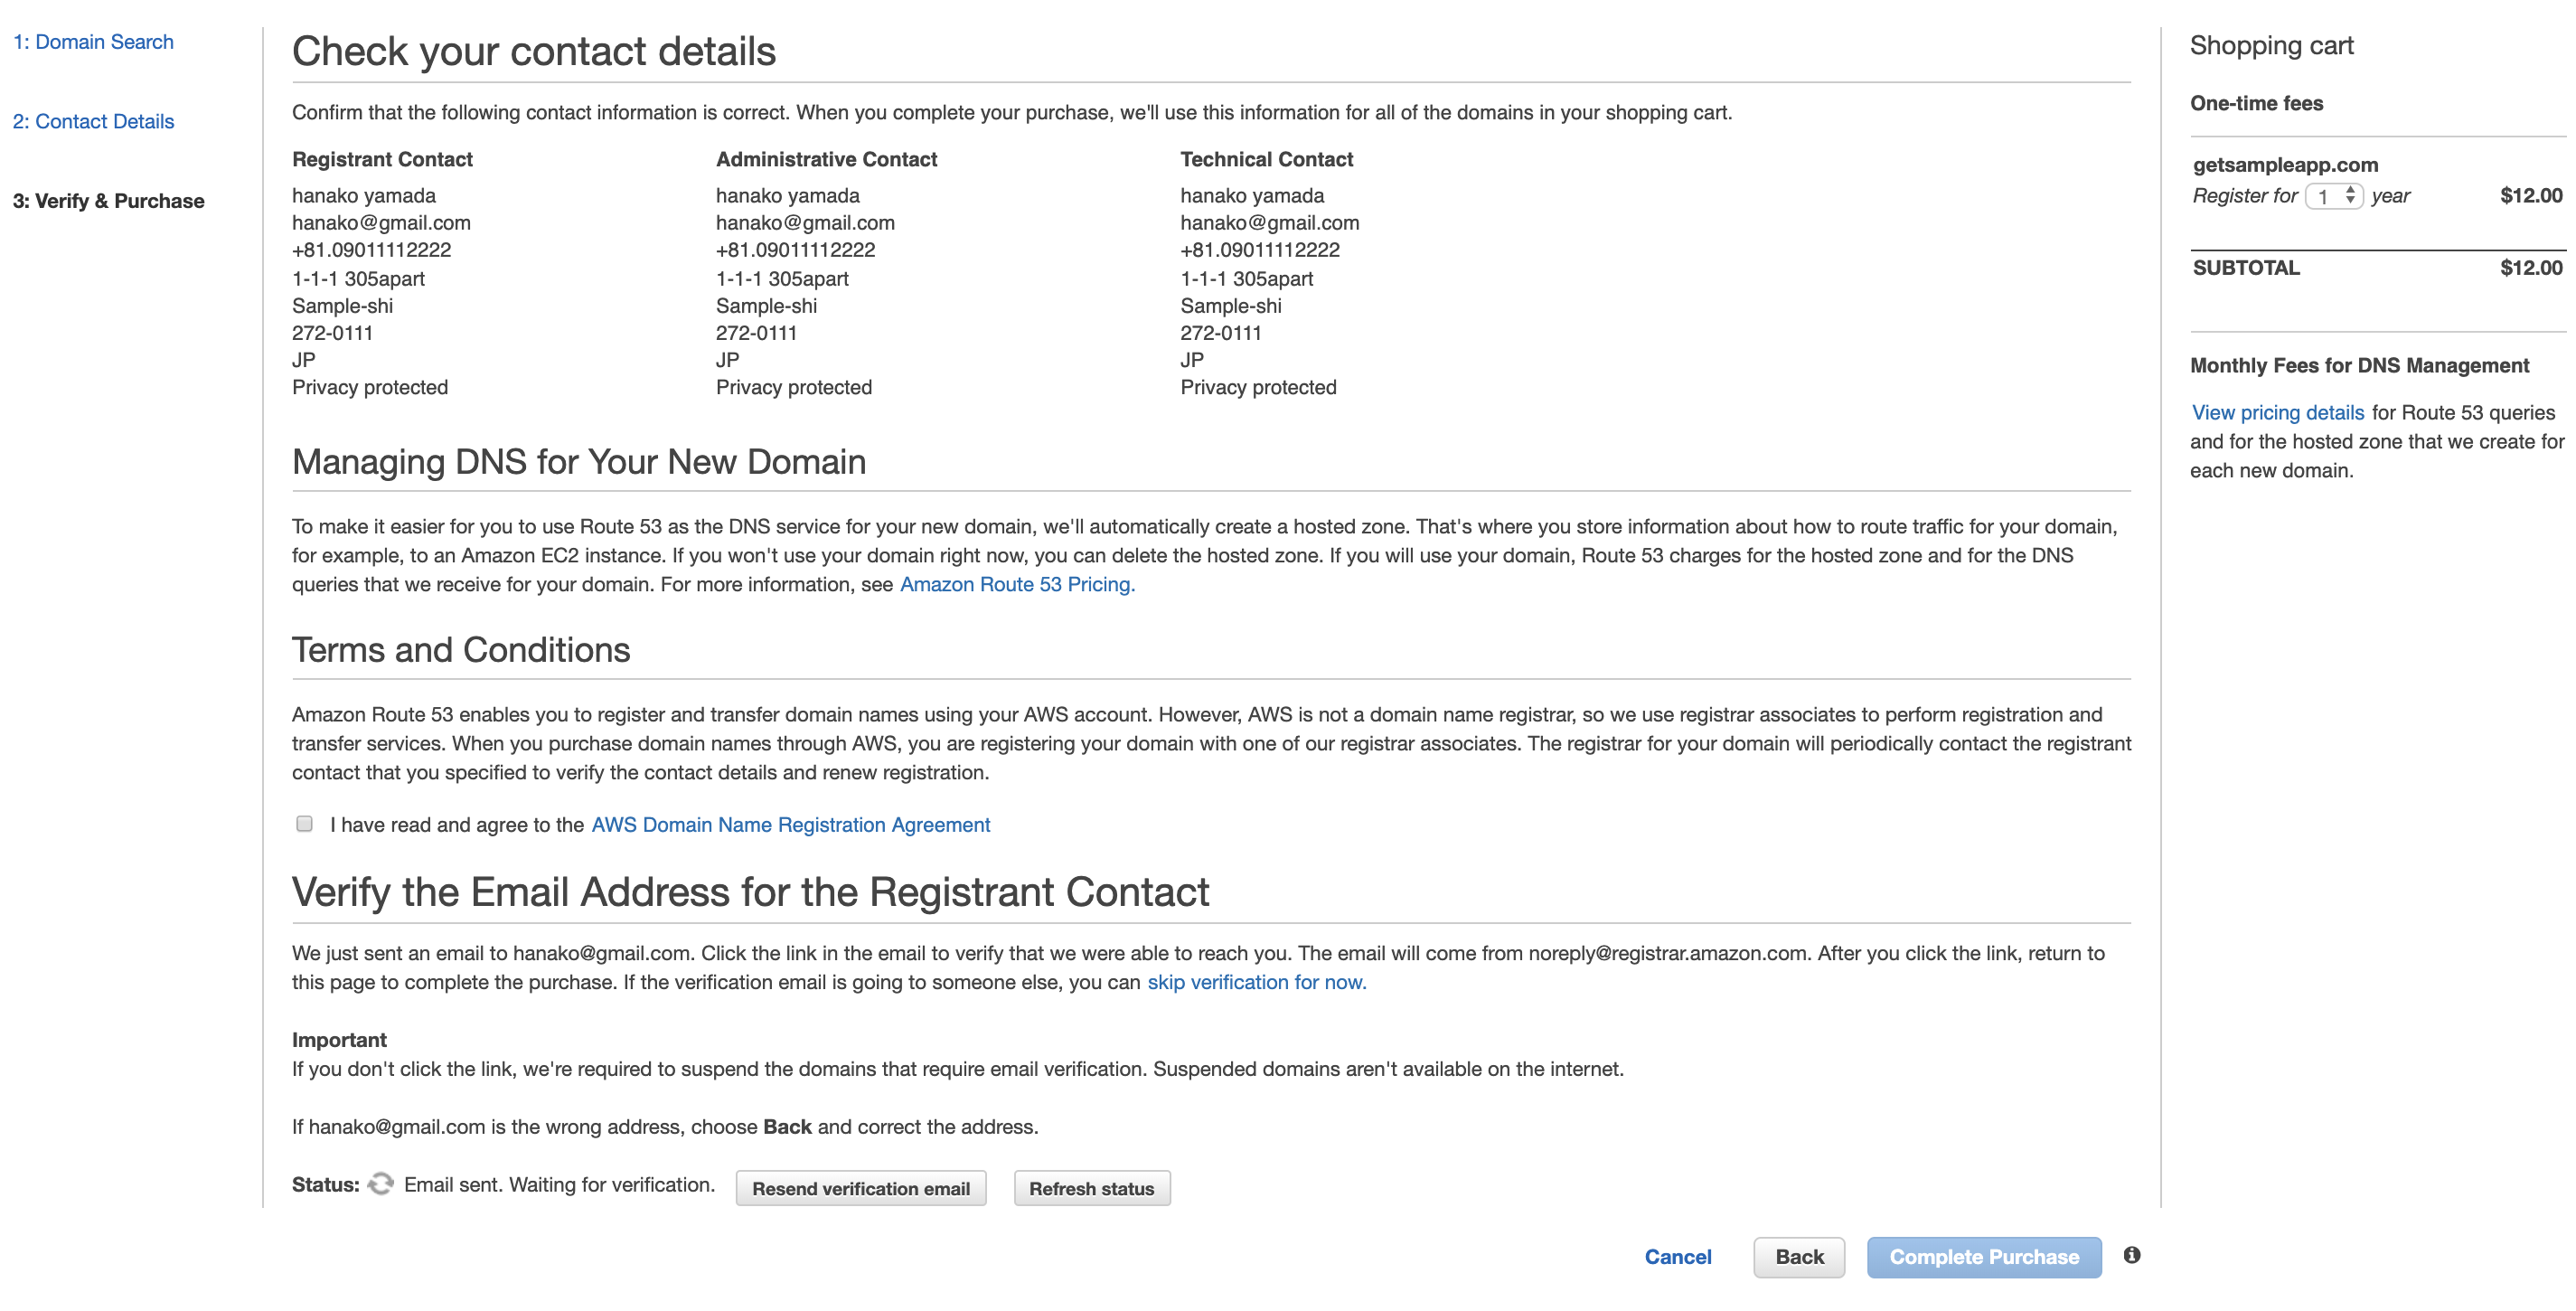The image size is (2576, 1311).
Task: Click the Complete Purchase button
Action: (1983, 1257)
